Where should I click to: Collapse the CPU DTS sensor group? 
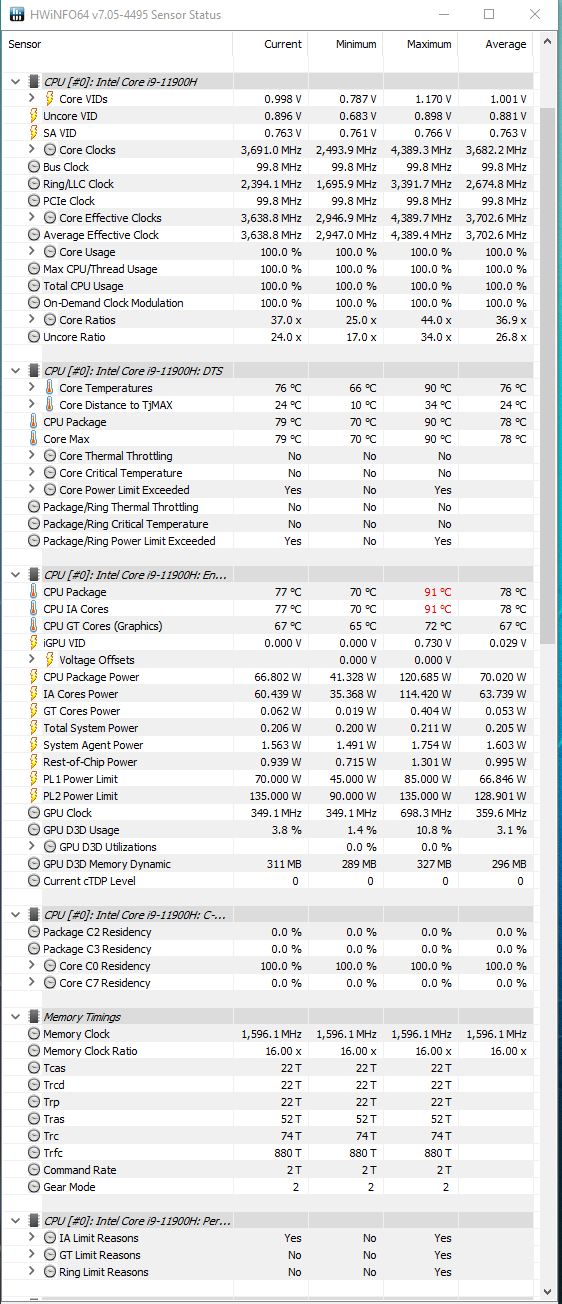pyautogui.click(x=15, y=371)
